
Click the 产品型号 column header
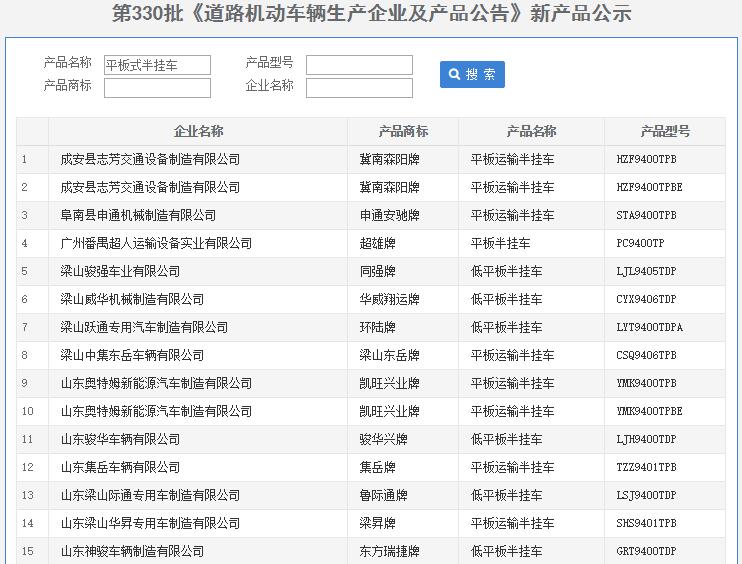(665, 132)
